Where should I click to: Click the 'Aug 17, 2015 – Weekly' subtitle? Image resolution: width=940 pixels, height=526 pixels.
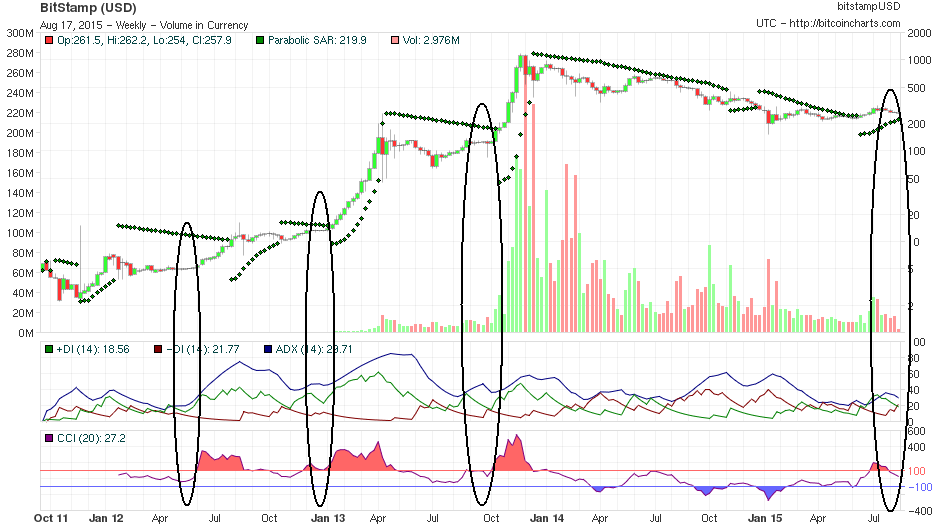(x=93, y=25)
